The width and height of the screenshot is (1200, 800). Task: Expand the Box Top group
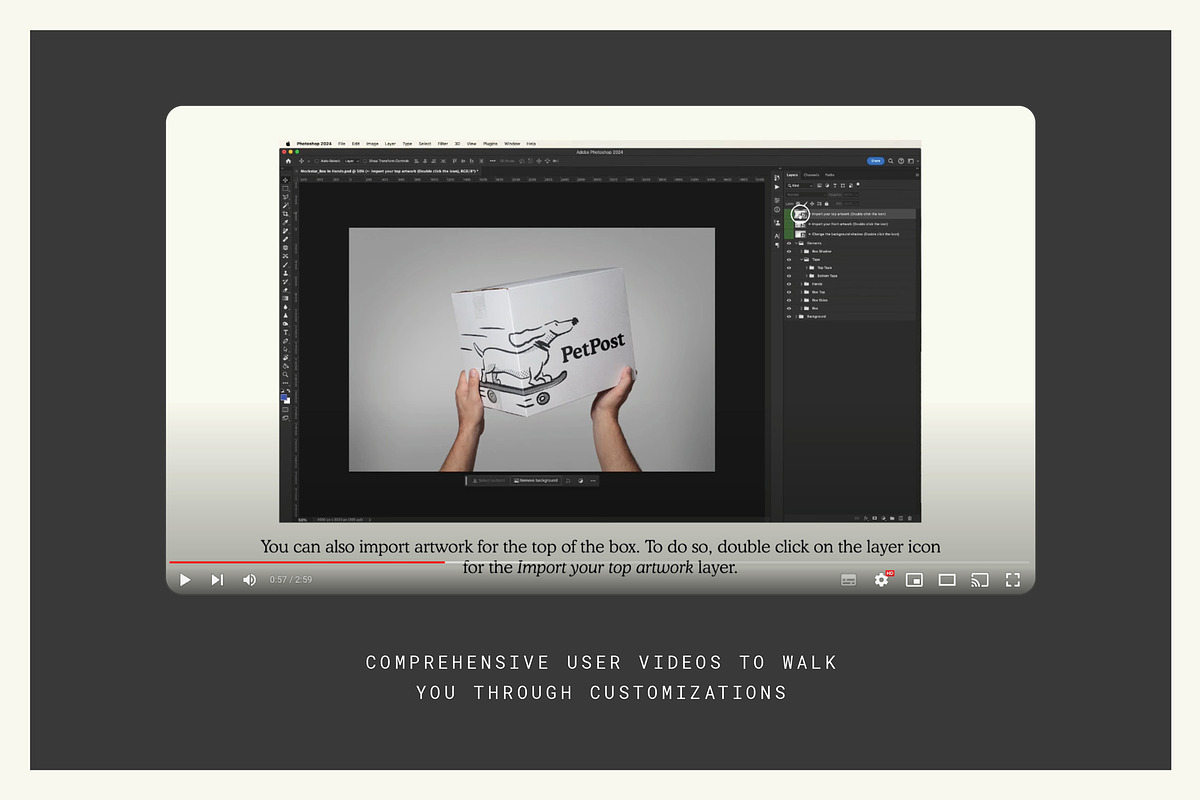click(x=801, y=292)
